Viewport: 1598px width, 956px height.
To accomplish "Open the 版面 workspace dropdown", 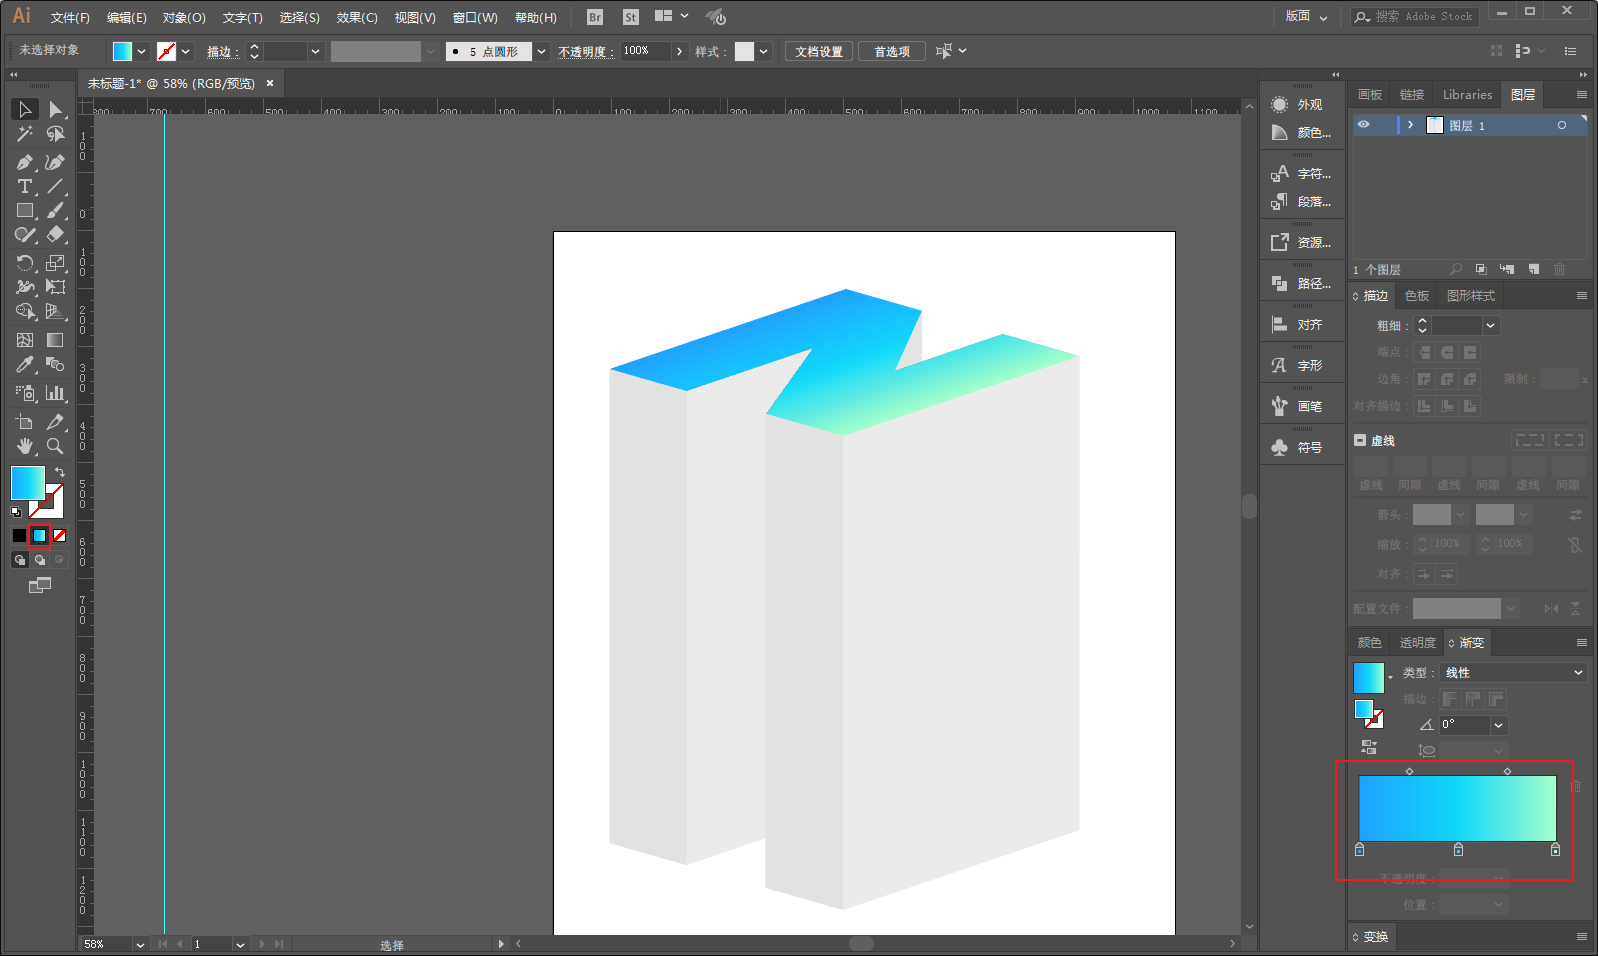I will (x=1306, y=16).
